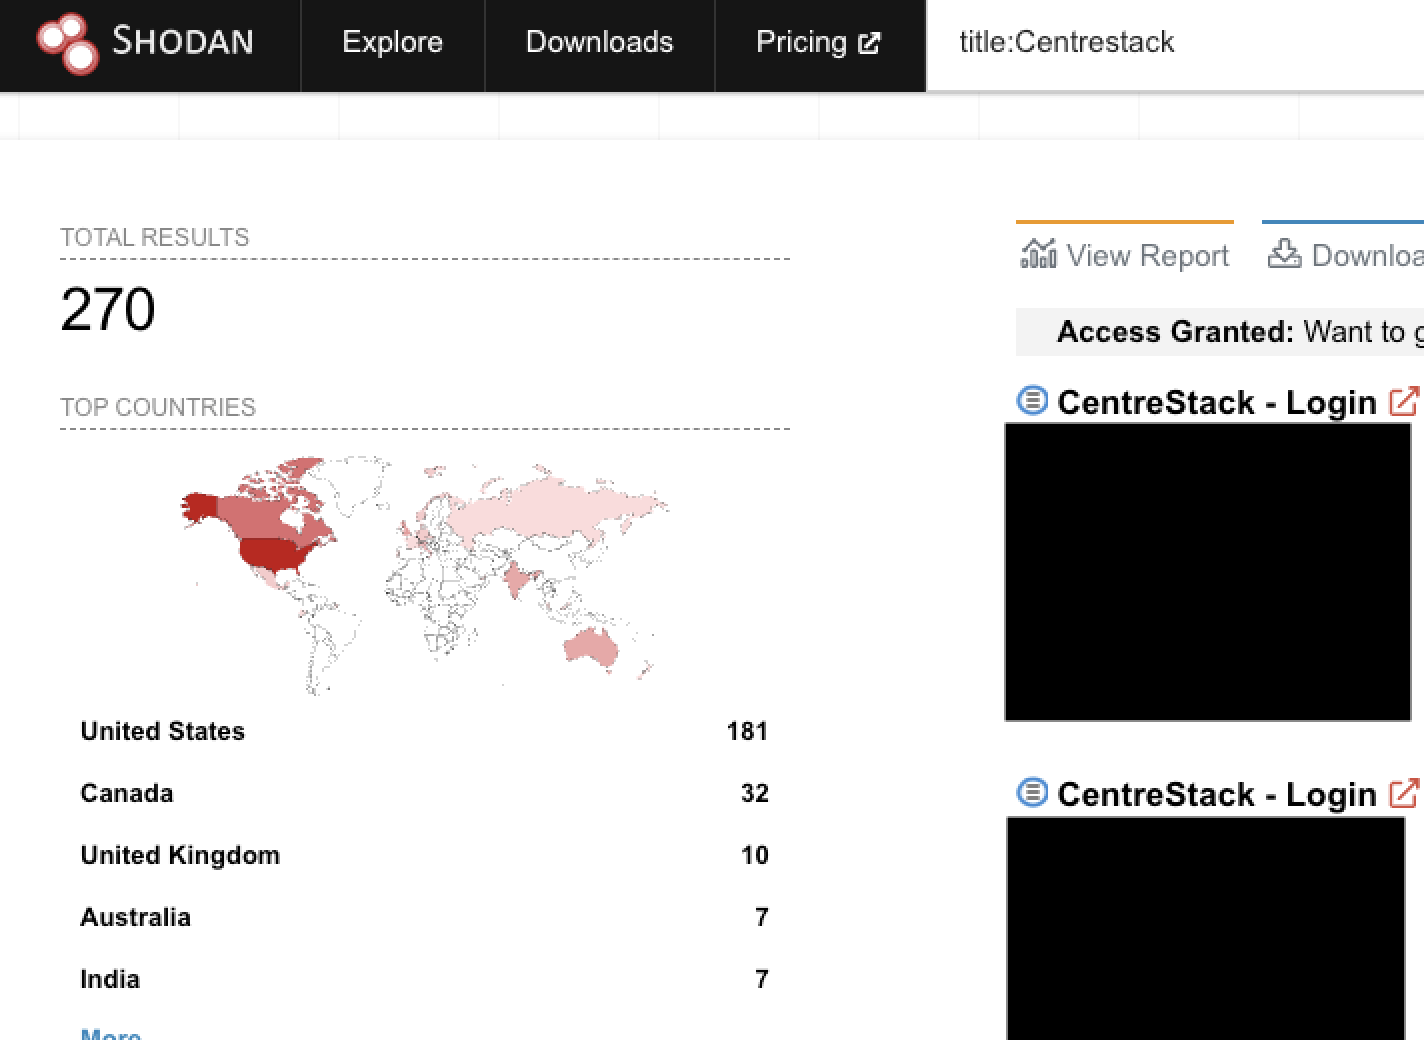Click the United States count 181
The image size is (1424, 1040).
pyautogui.click(x=747, y=731)
